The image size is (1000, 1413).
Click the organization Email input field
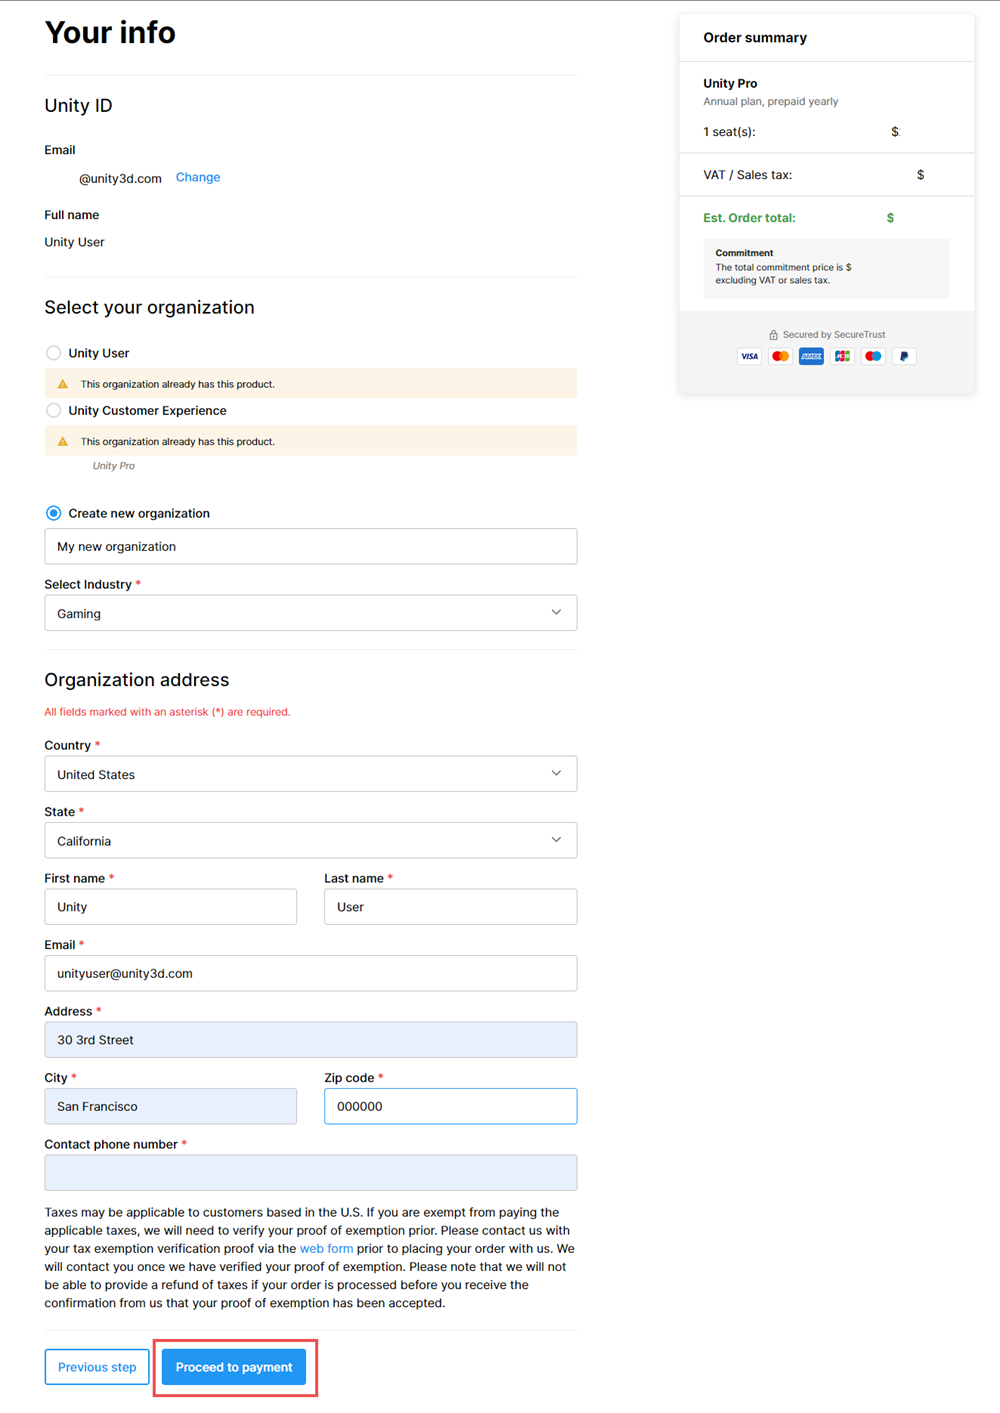310,973
